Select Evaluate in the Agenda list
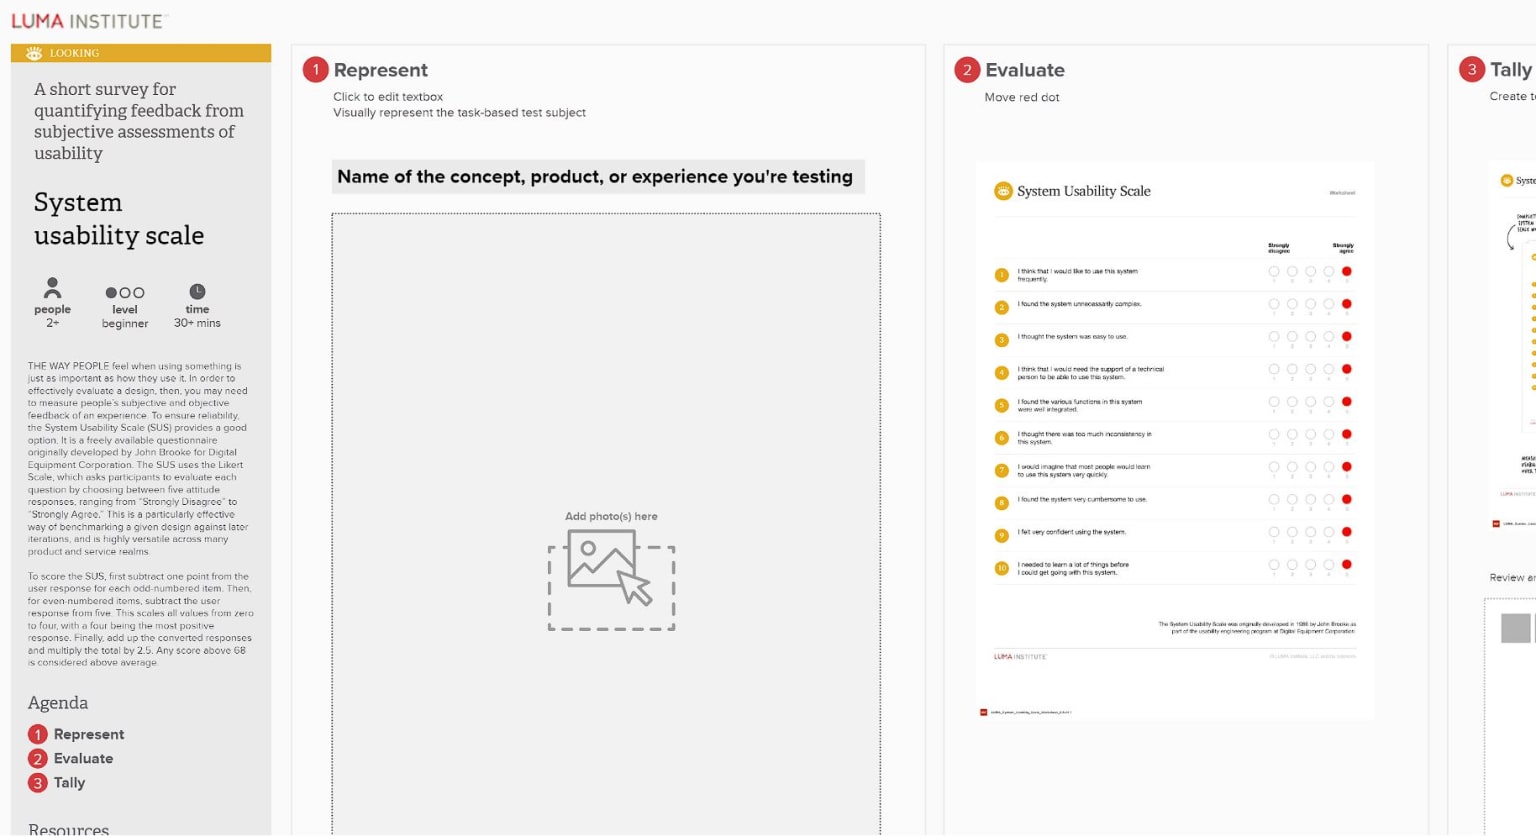 (x=84, y=758)
